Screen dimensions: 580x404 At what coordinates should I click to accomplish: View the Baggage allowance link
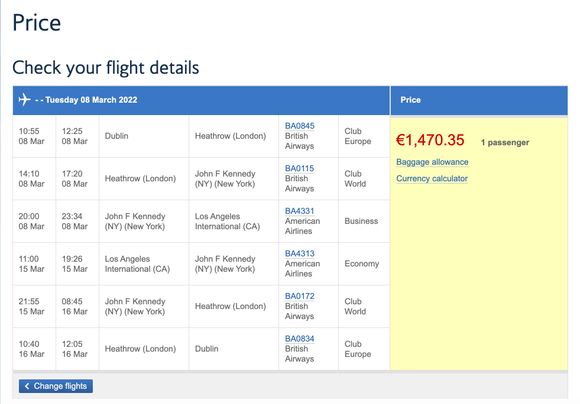point(432,162)
